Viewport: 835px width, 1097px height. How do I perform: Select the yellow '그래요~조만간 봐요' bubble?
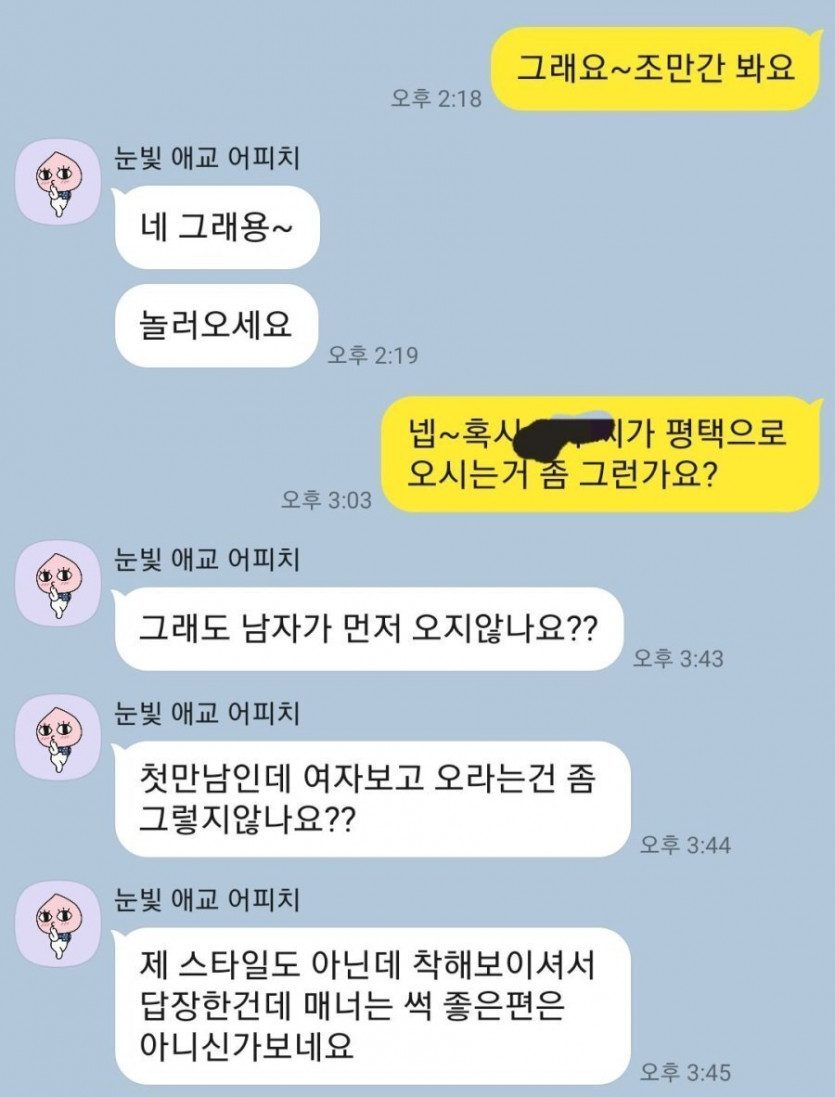[656, 69]
